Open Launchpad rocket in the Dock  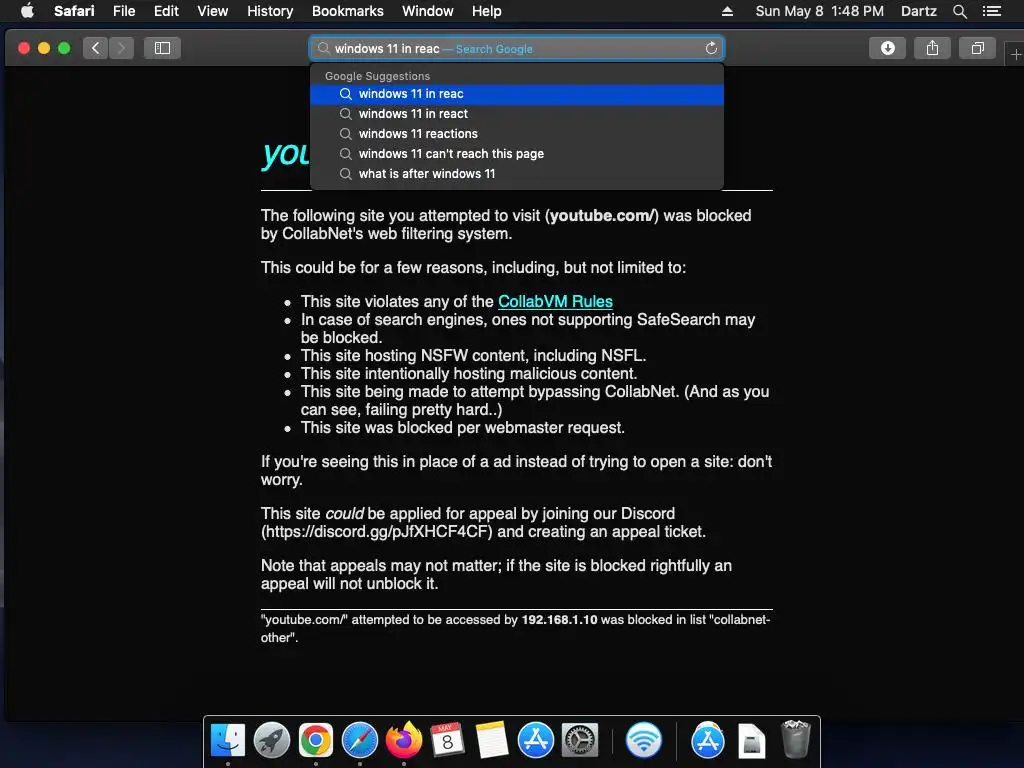[x=272, y=740]
